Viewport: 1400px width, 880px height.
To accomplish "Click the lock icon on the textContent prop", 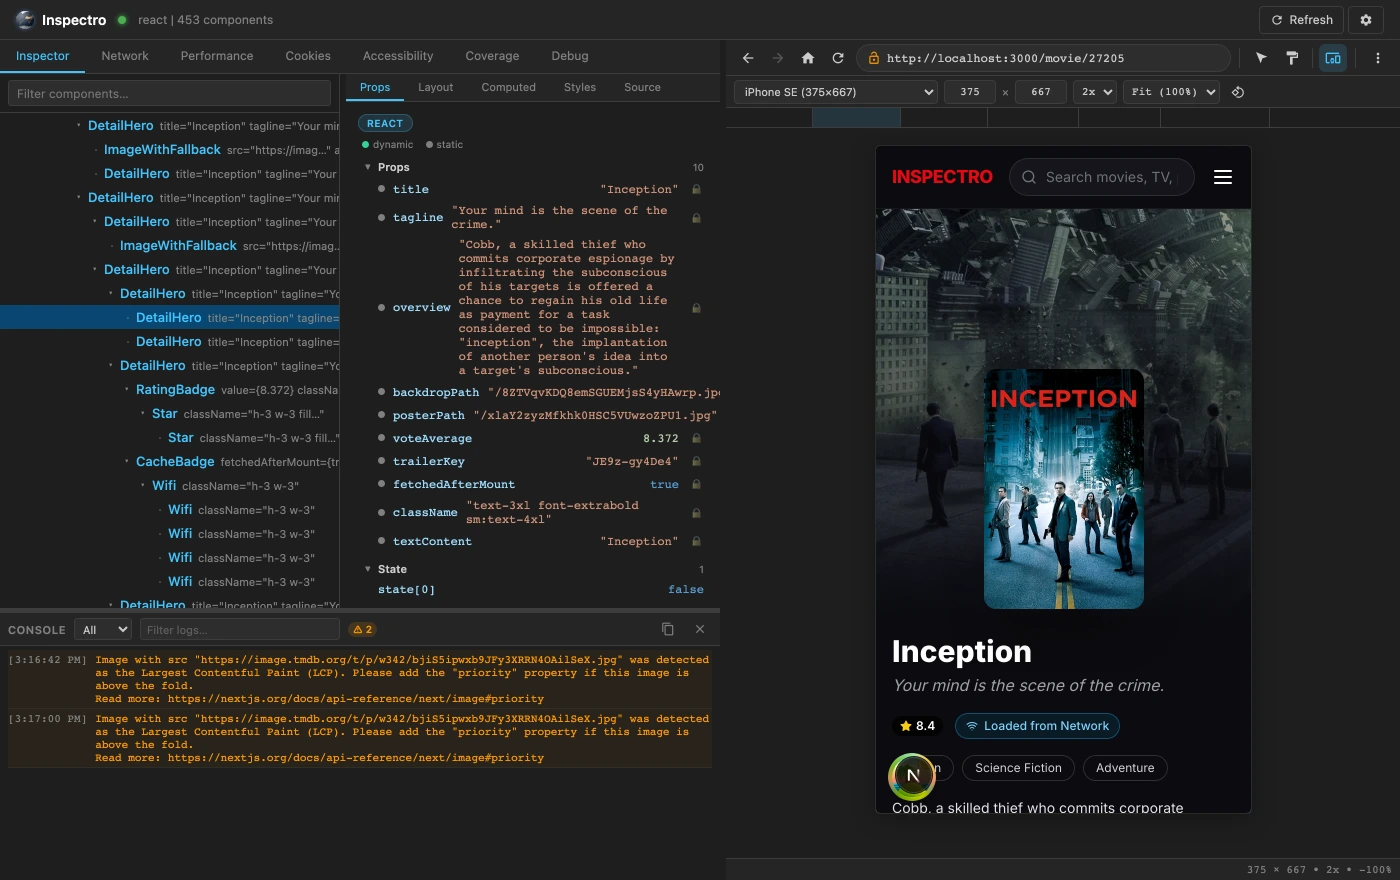I will coord(696,541).
